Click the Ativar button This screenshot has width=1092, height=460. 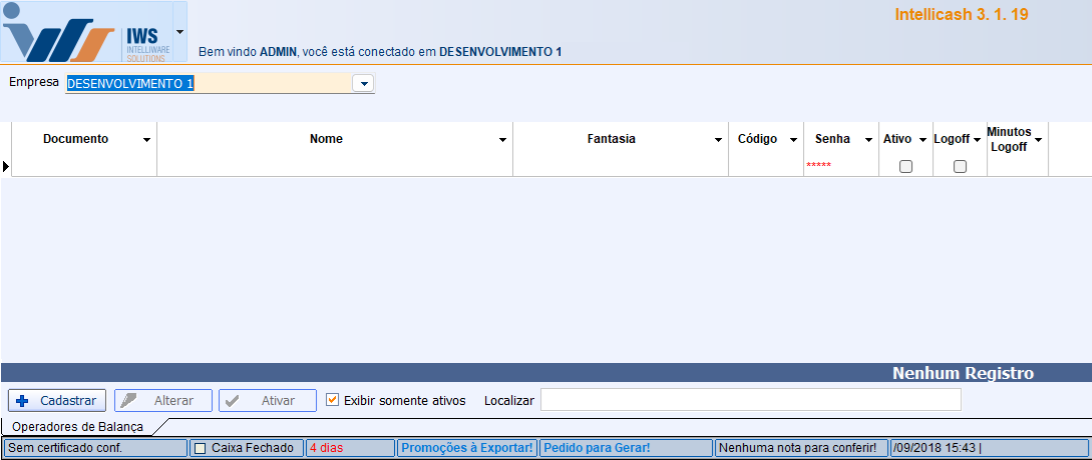pyautogui.click(x=267, y=400)
